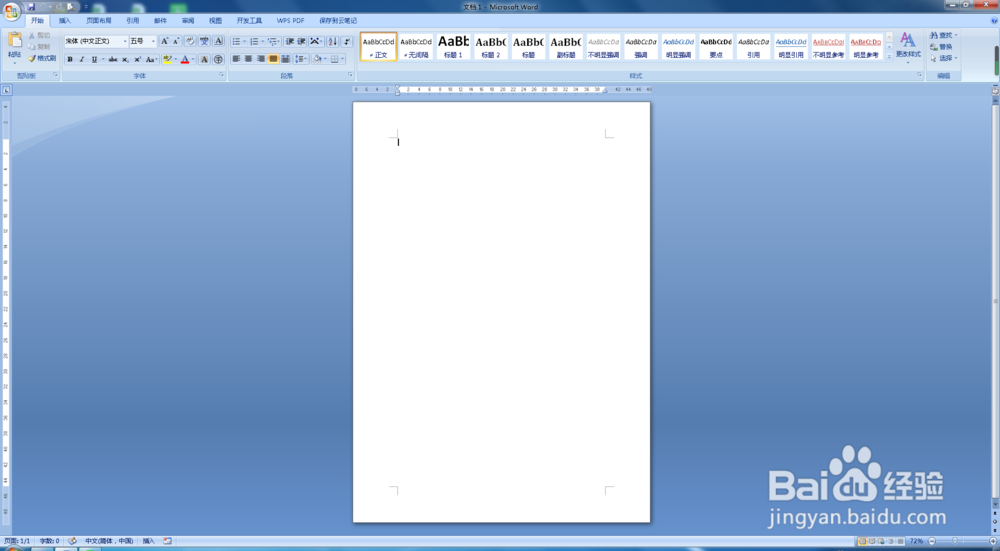Click the zoom out minus button
Image resolution: width=1000 pixels, height=551 pixels.
(932, 541)
